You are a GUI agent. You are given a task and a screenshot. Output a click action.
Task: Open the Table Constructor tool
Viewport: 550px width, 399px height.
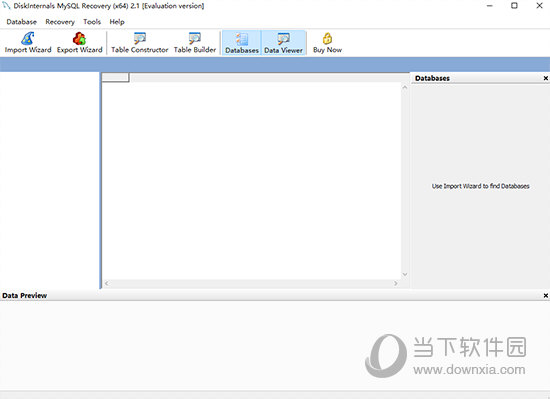click(140, 43)
